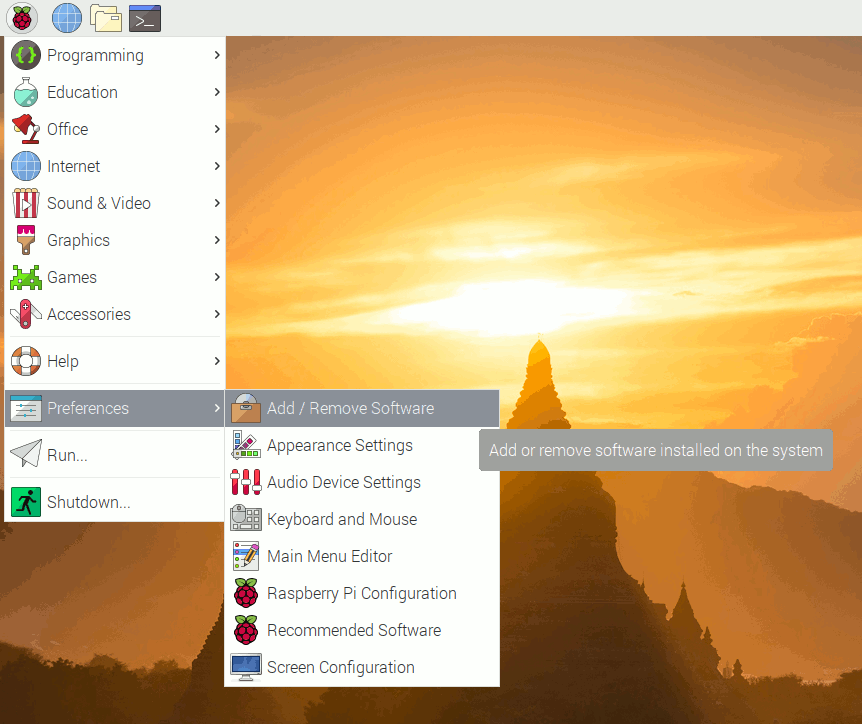Expand the Help submenu arrow
Image resolution: width=862 pixels, height=724 pixels.
pyautogui.click(x=217, y=361)
